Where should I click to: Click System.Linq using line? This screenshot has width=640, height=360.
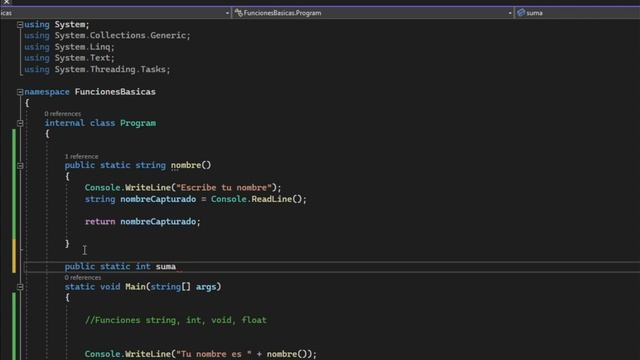point(69,47)
